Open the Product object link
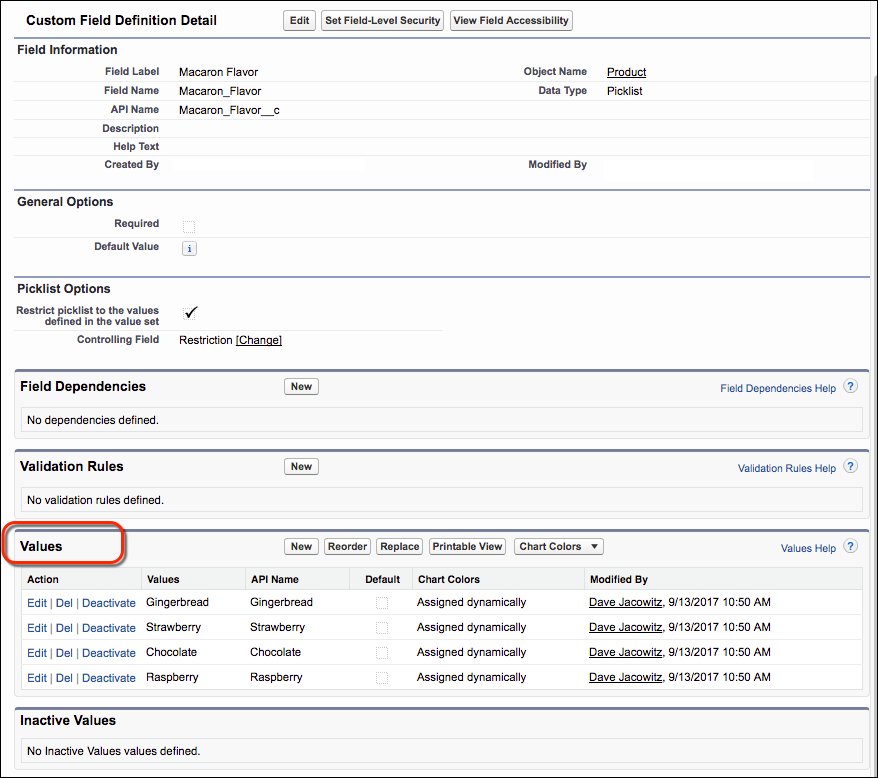The width and height of the screenshot is (878, 778). (626, 71)
